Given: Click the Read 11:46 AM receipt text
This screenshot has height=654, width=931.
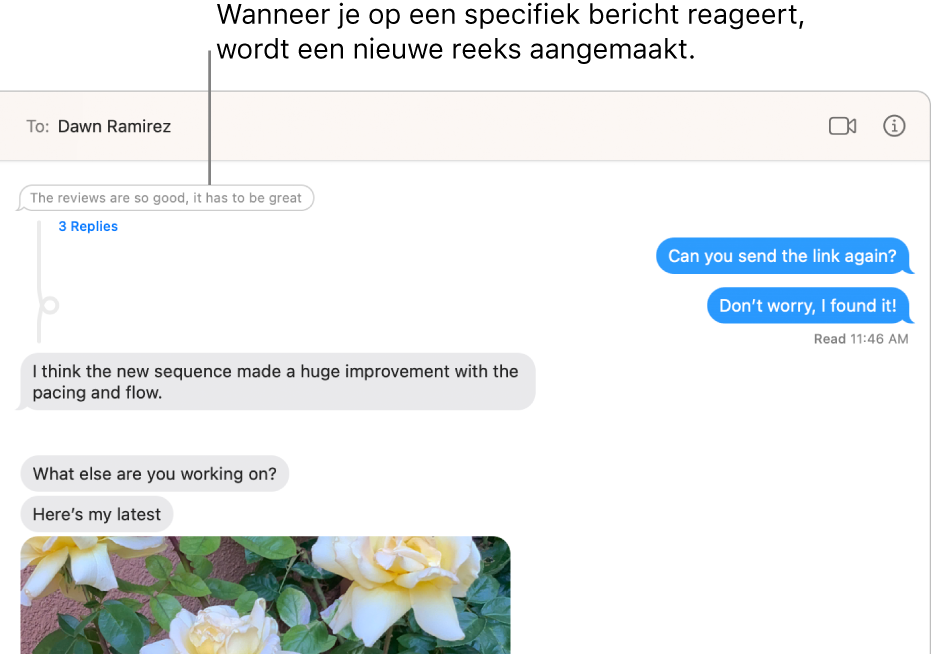Looking at the screenshot, I should (x=860, y=339).
